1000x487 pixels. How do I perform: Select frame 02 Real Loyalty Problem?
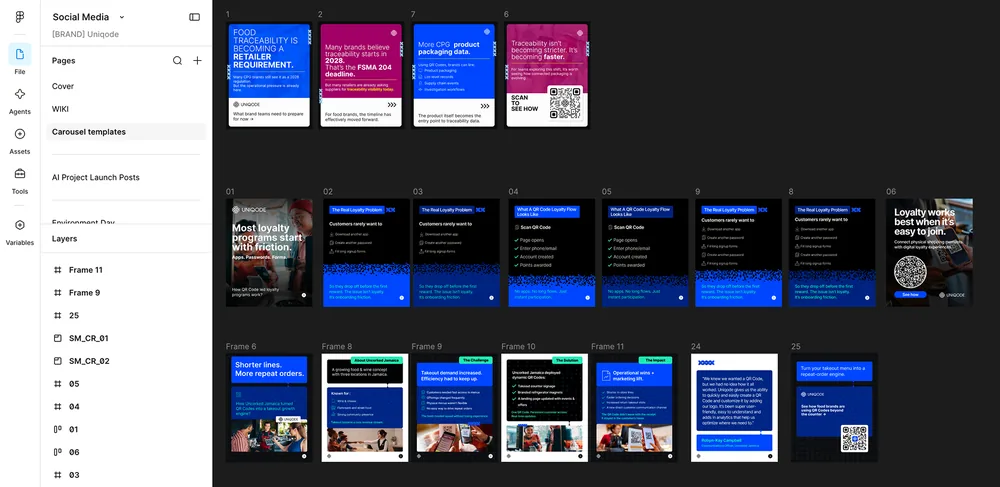[x=366, y=252]
